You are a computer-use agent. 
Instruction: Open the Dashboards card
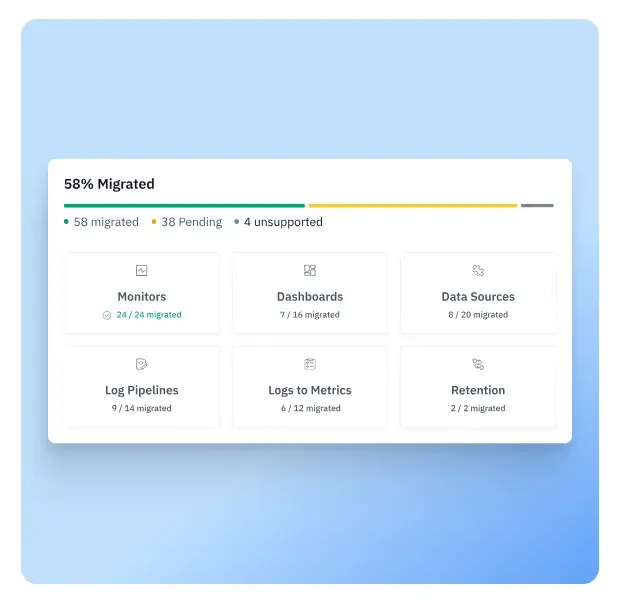pyautogui.click(x=310, y=293)
